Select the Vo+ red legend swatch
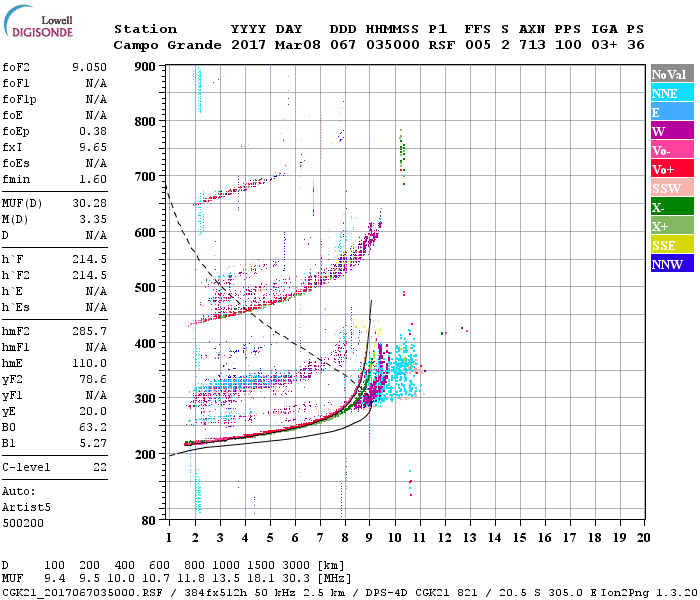The width and height of the screenshot is (700, 600). click(672, 169)
